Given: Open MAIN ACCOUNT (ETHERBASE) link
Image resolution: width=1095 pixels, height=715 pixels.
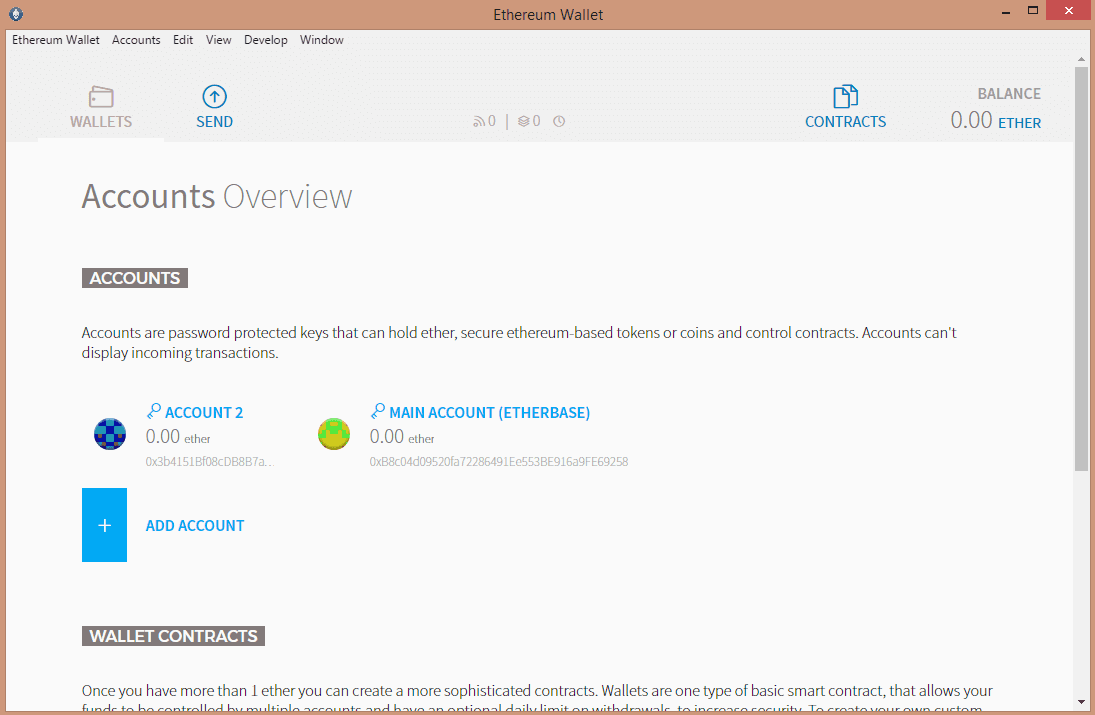Looking at the screenshot, I should [x=489, y=412].
